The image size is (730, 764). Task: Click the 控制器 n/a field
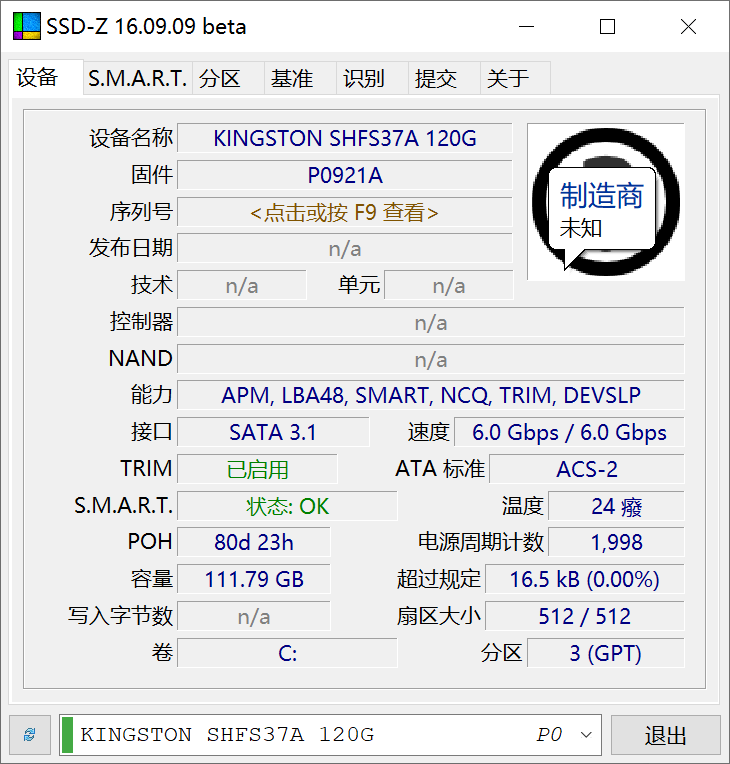click(431, 322)
